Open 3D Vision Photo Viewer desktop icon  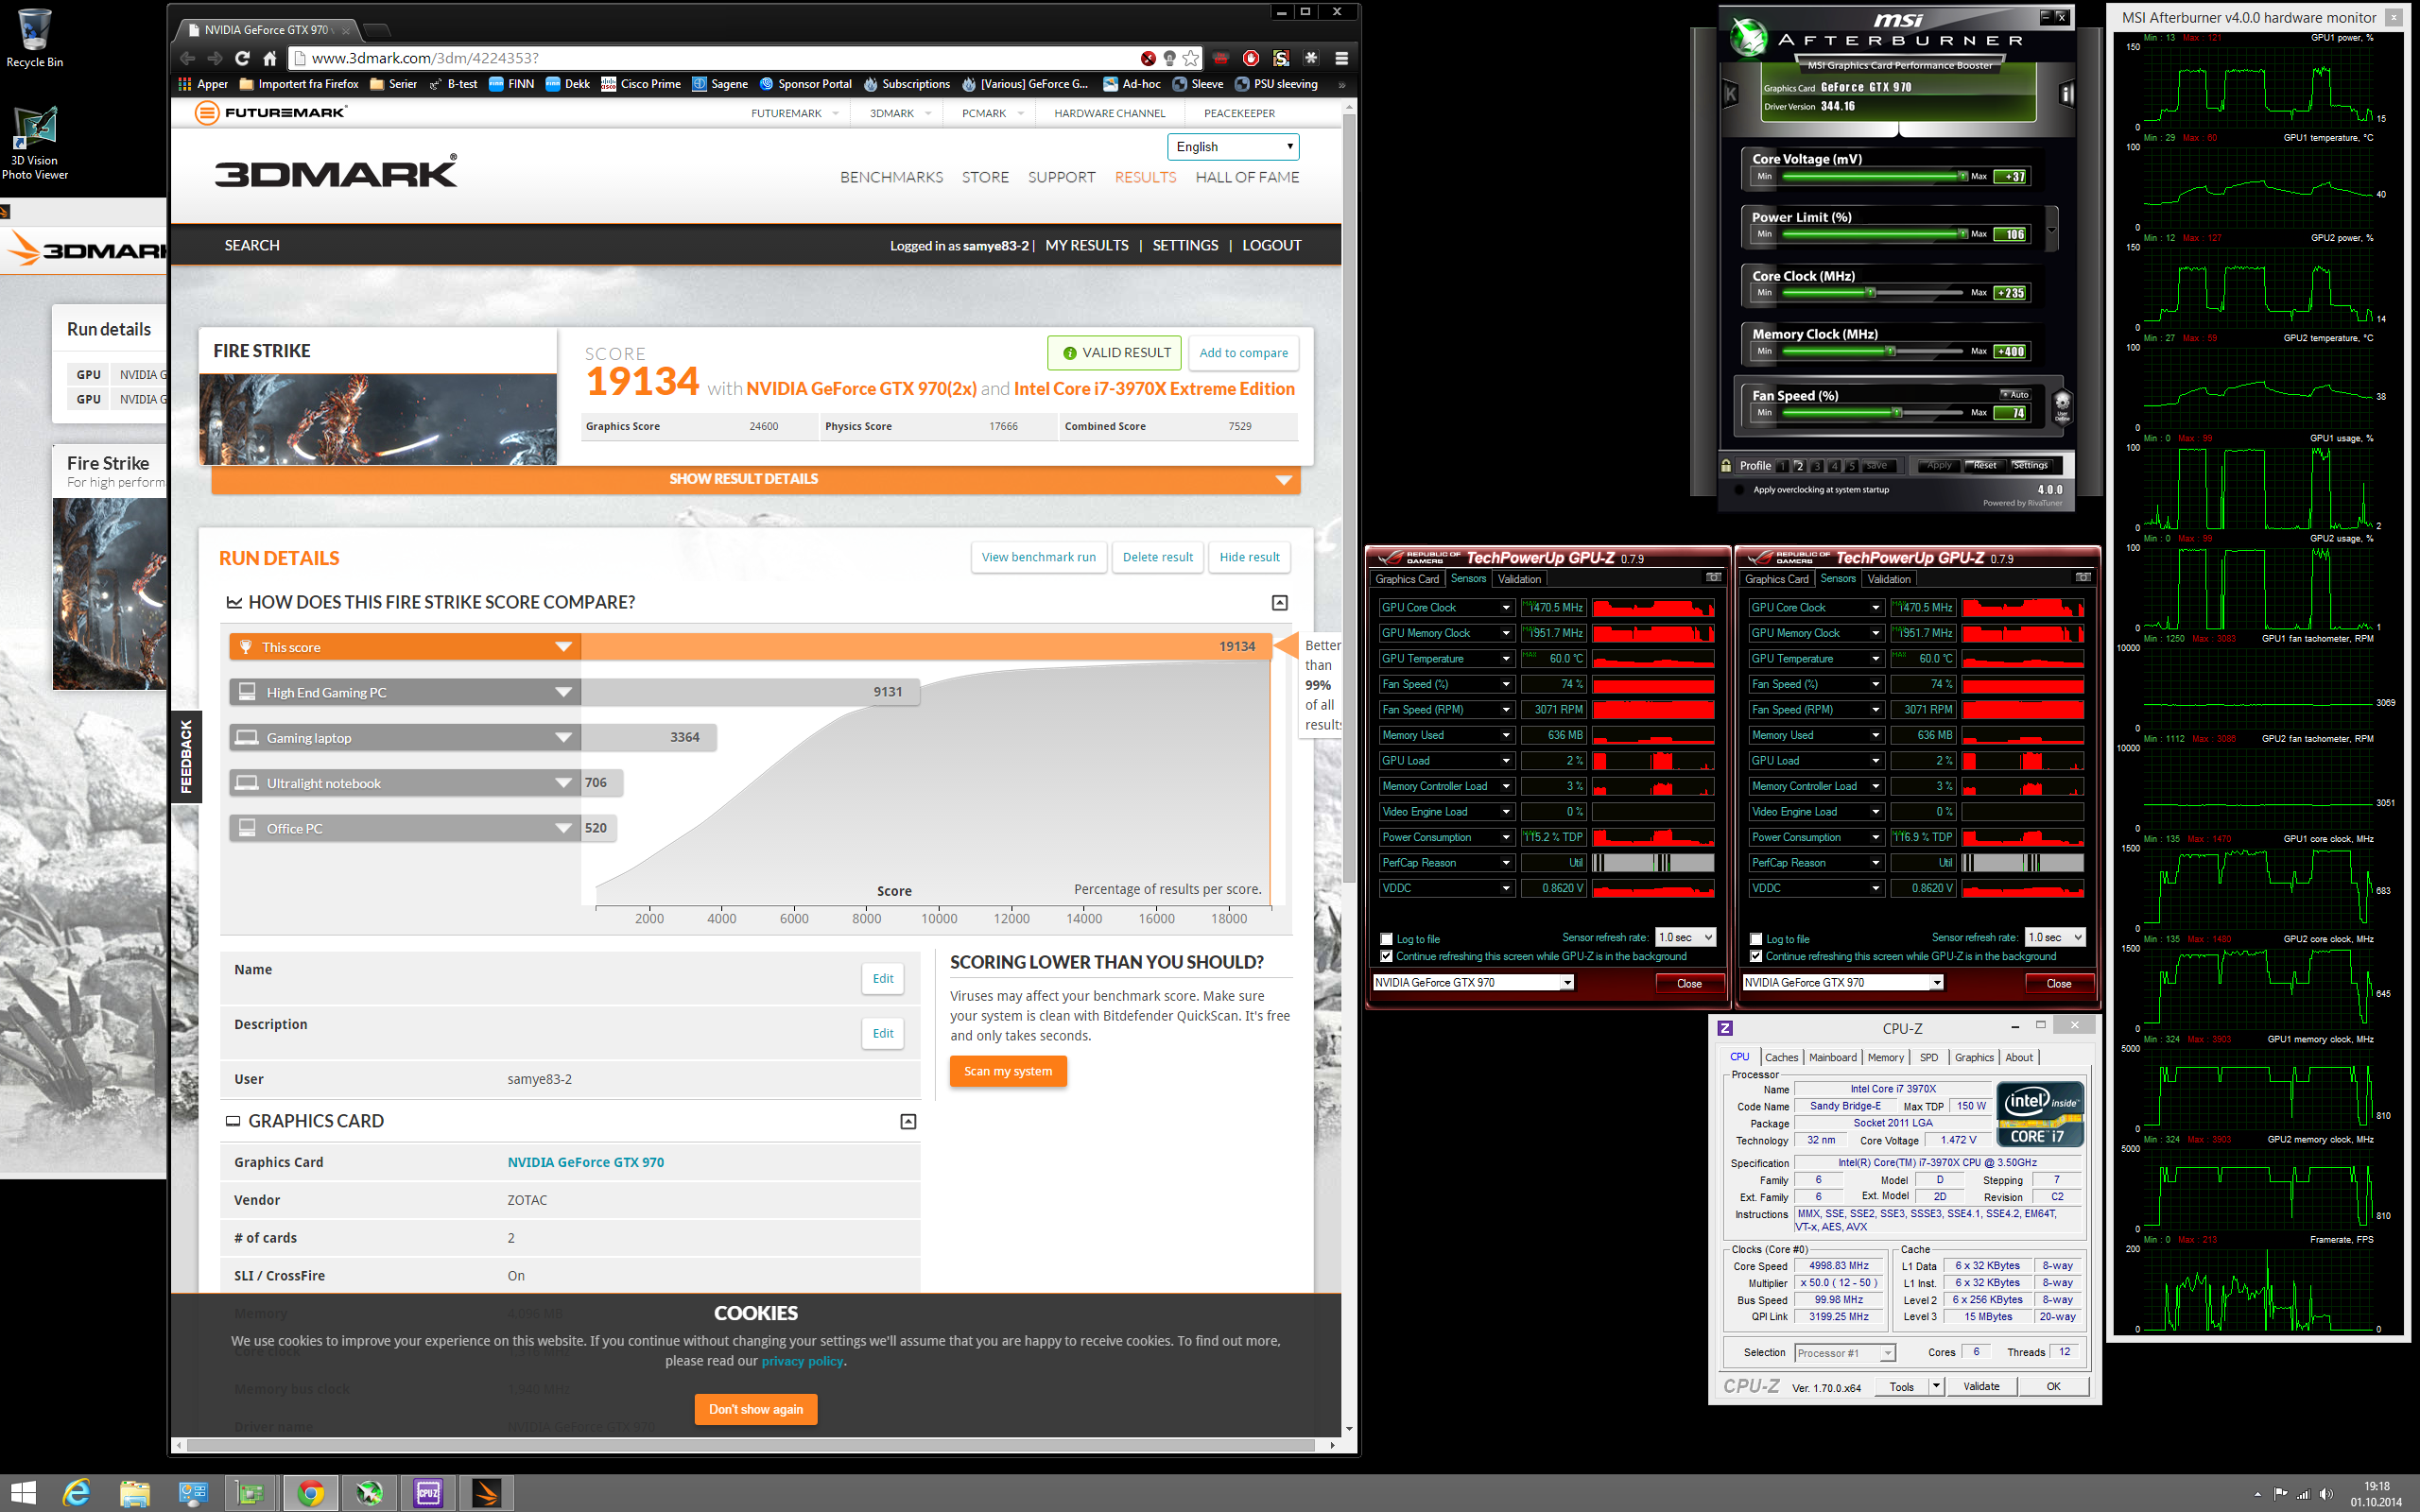[x=34, y=142]
